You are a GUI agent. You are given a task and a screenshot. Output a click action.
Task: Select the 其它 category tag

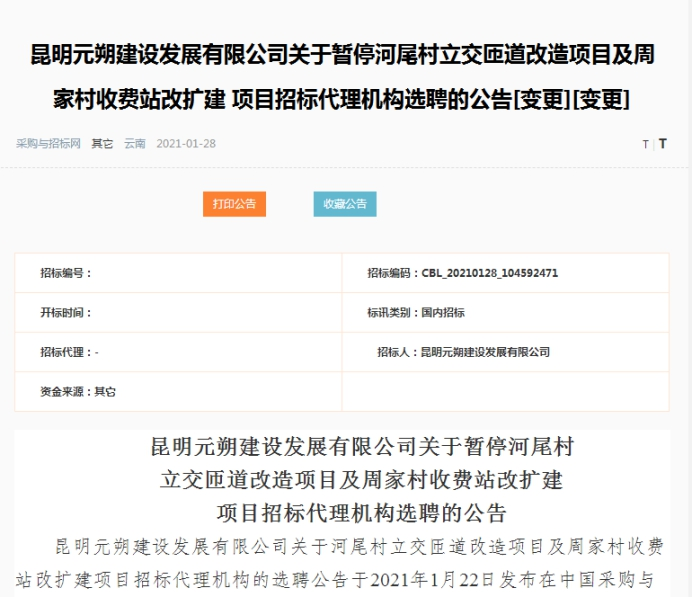102,144
